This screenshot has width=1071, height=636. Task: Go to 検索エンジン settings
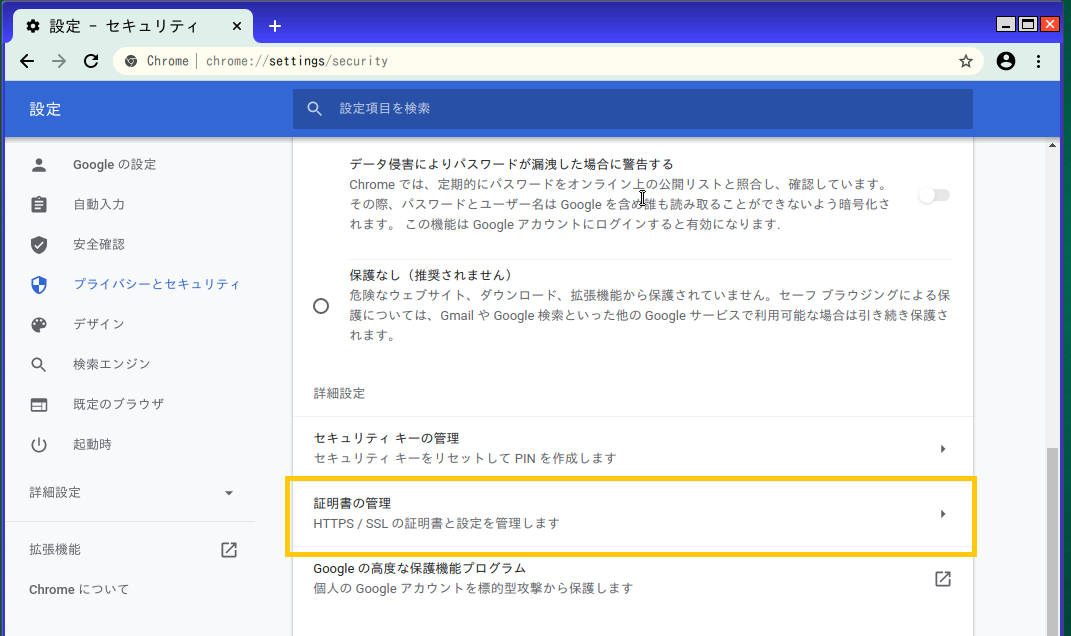[111, 364]
